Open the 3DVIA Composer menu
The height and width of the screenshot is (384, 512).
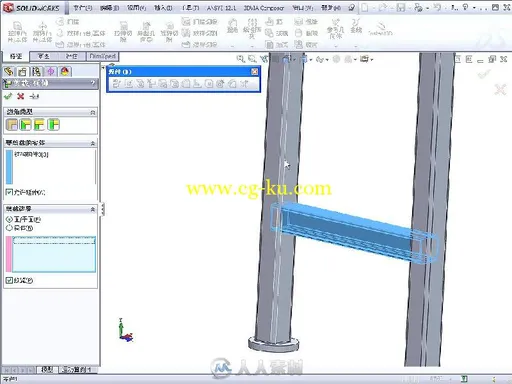pos(264,8)
